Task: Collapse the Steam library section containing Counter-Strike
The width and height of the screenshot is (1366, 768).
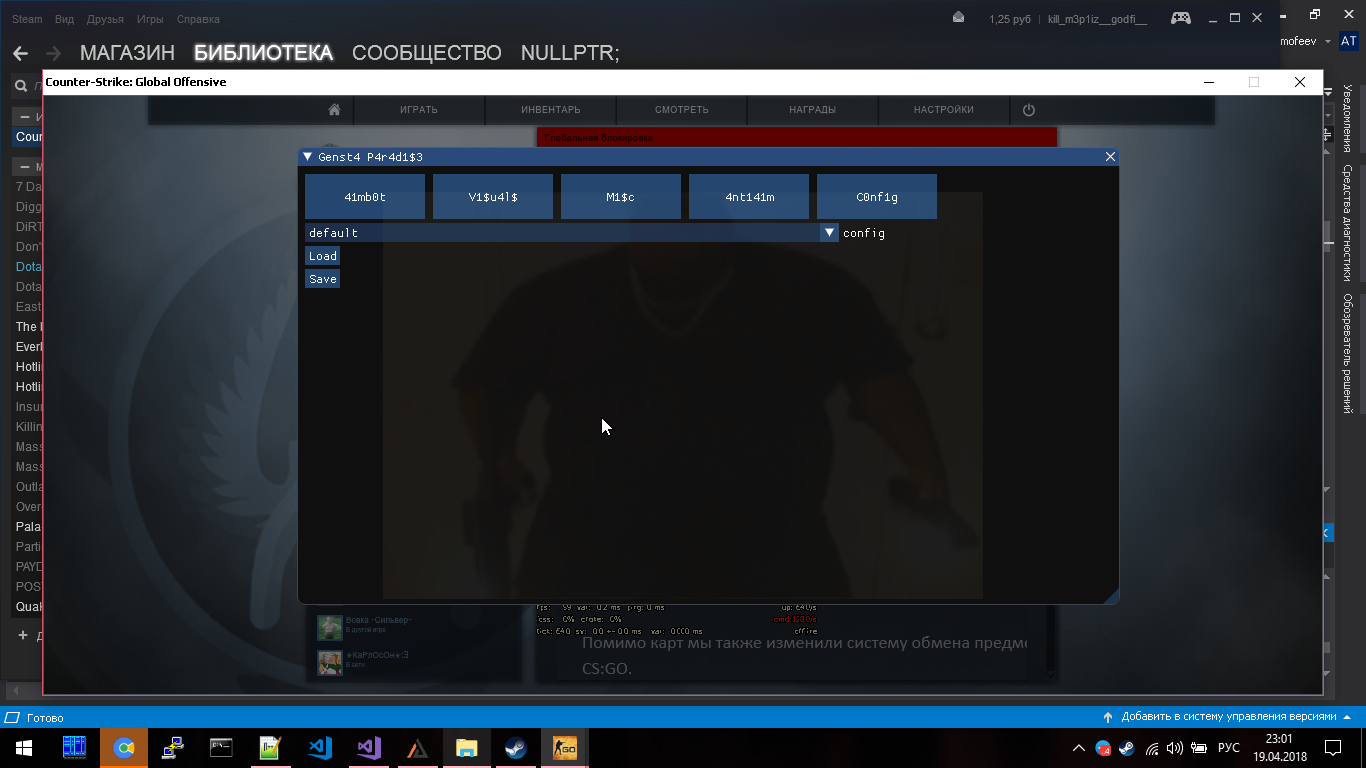Action: (26, 117)
